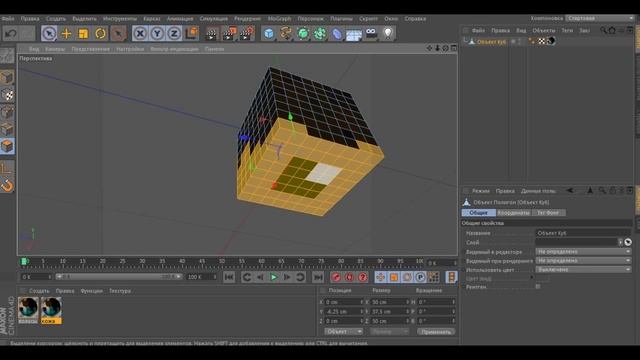Image resolution: width=640 pixels, height=360 pixels.
Task: Switch to the Общие attributes tab
Action: 478,213
